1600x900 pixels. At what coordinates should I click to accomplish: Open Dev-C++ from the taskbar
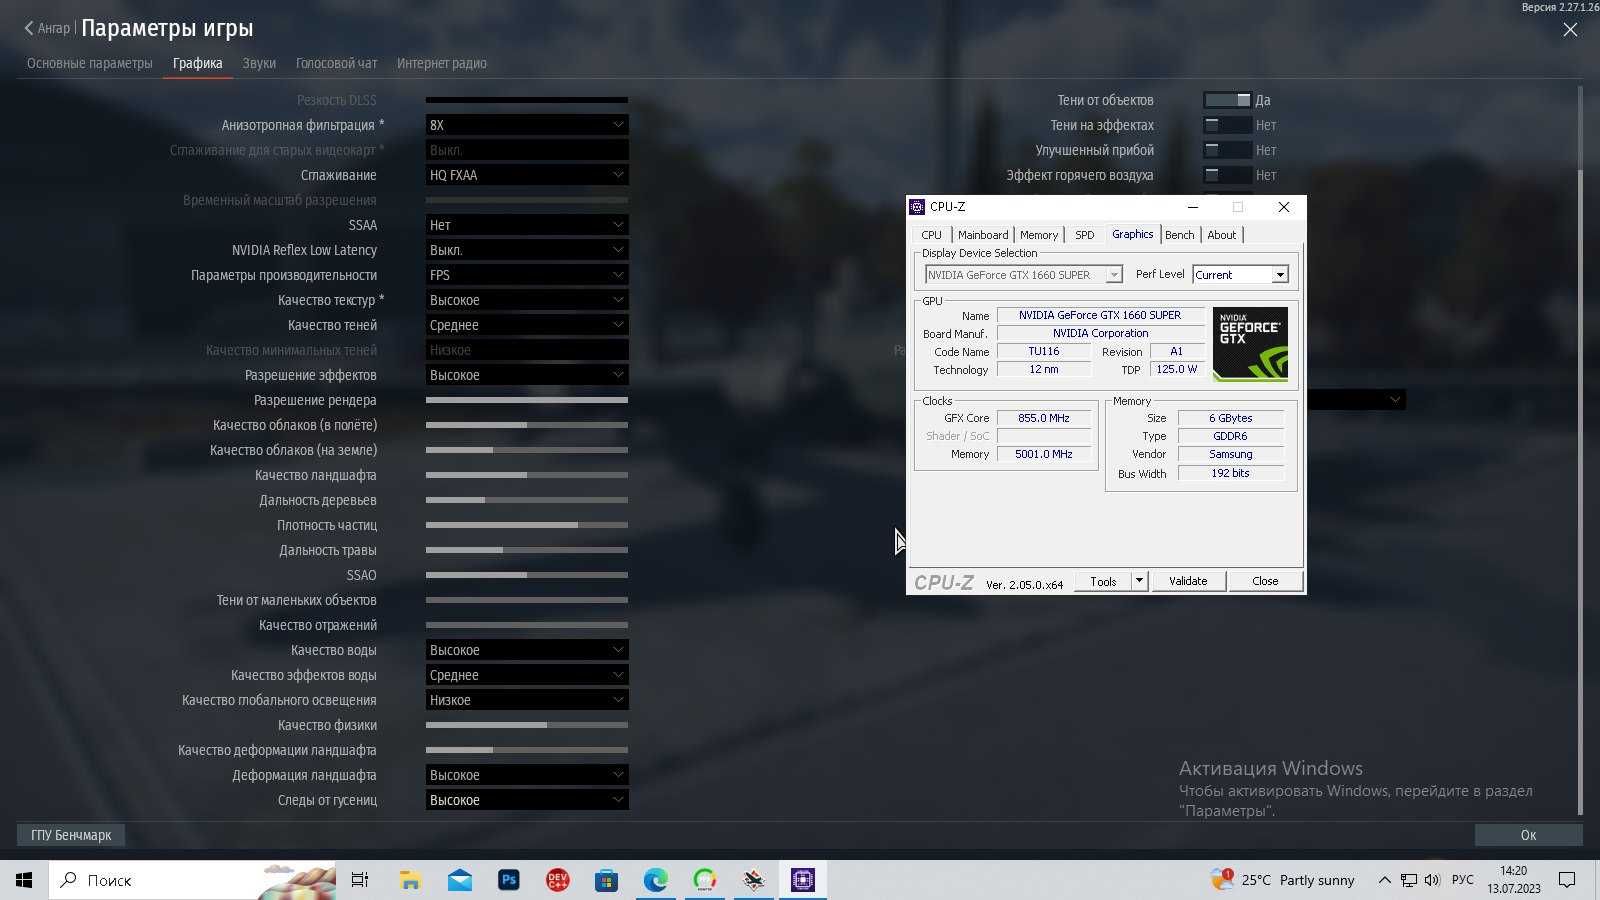pyautogui.click(x=557, y=880)
